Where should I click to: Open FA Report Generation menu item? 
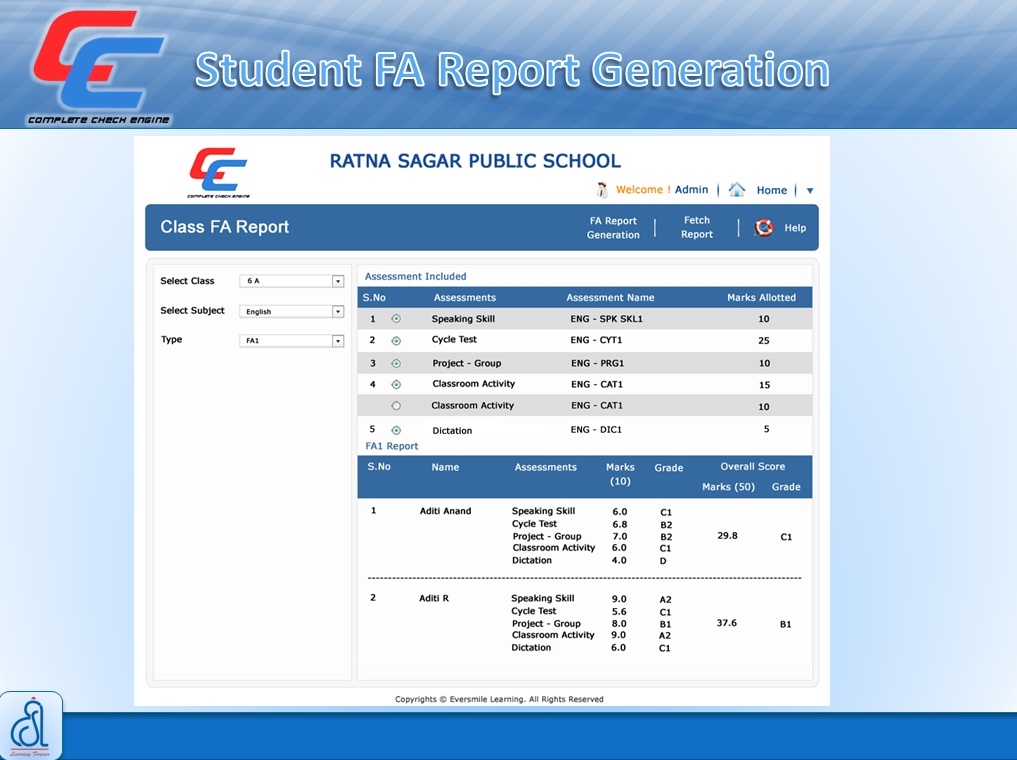(x=613, y=228)
